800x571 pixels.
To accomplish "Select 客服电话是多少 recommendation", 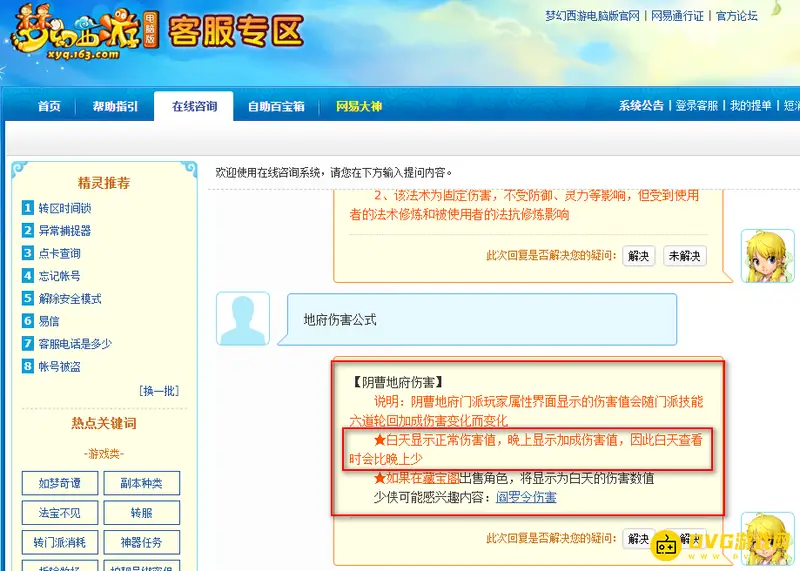I will pos(75,343).
